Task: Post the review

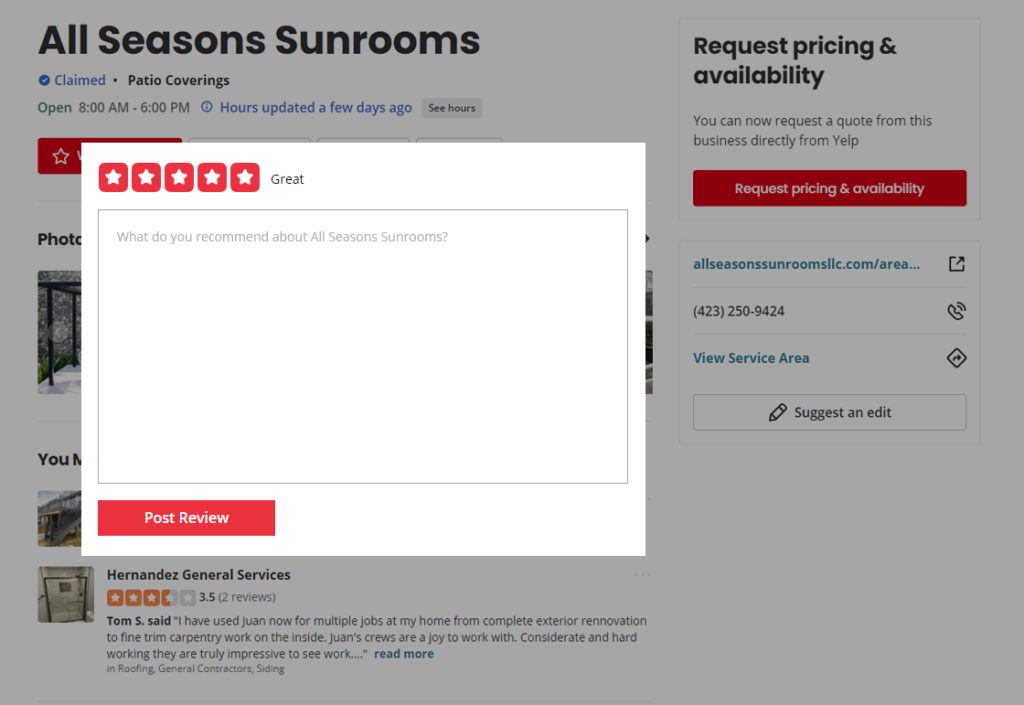Action: tap(186, 518)
